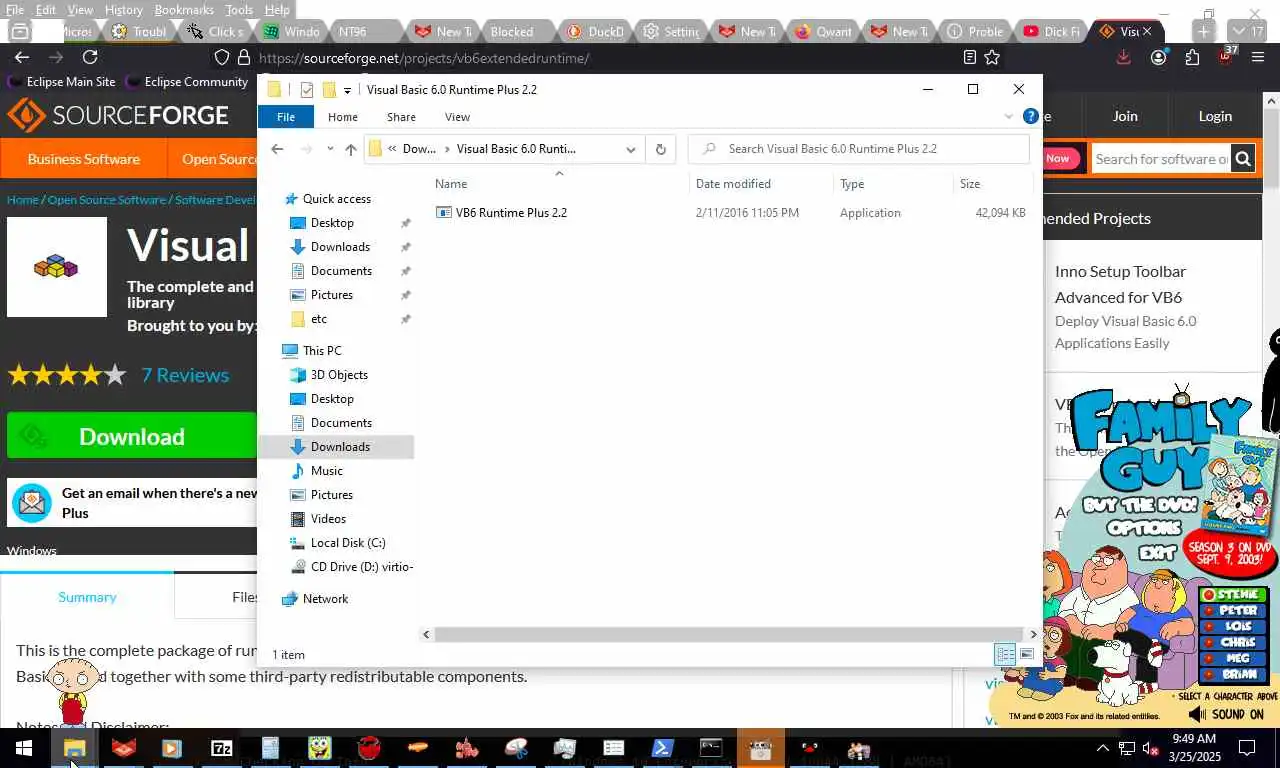
Task: Click Explorer search box
Action: [859, 149]
